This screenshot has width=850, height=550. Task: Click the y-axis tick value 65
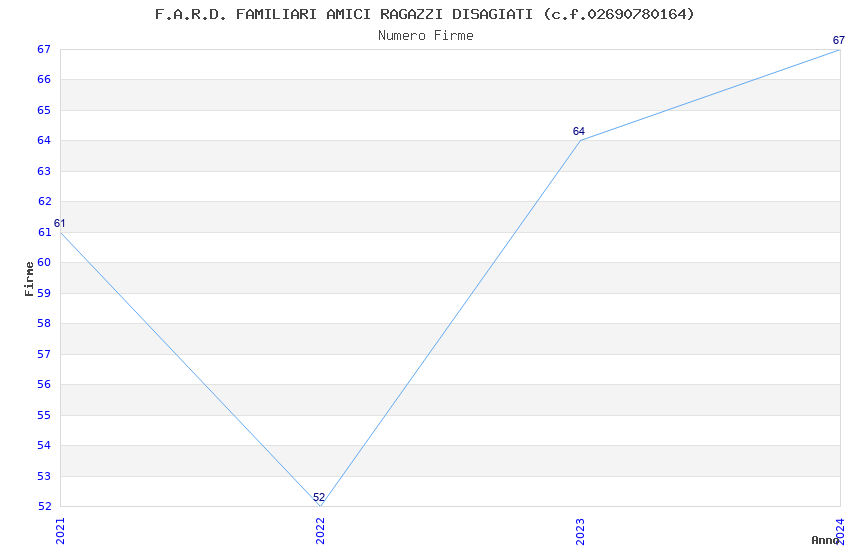pos(44,110)
